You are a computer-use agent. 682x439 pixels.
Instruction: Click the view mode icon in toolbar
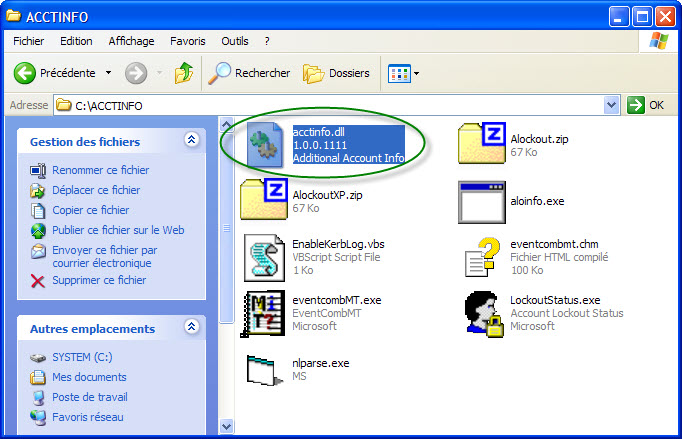[399, 74]
